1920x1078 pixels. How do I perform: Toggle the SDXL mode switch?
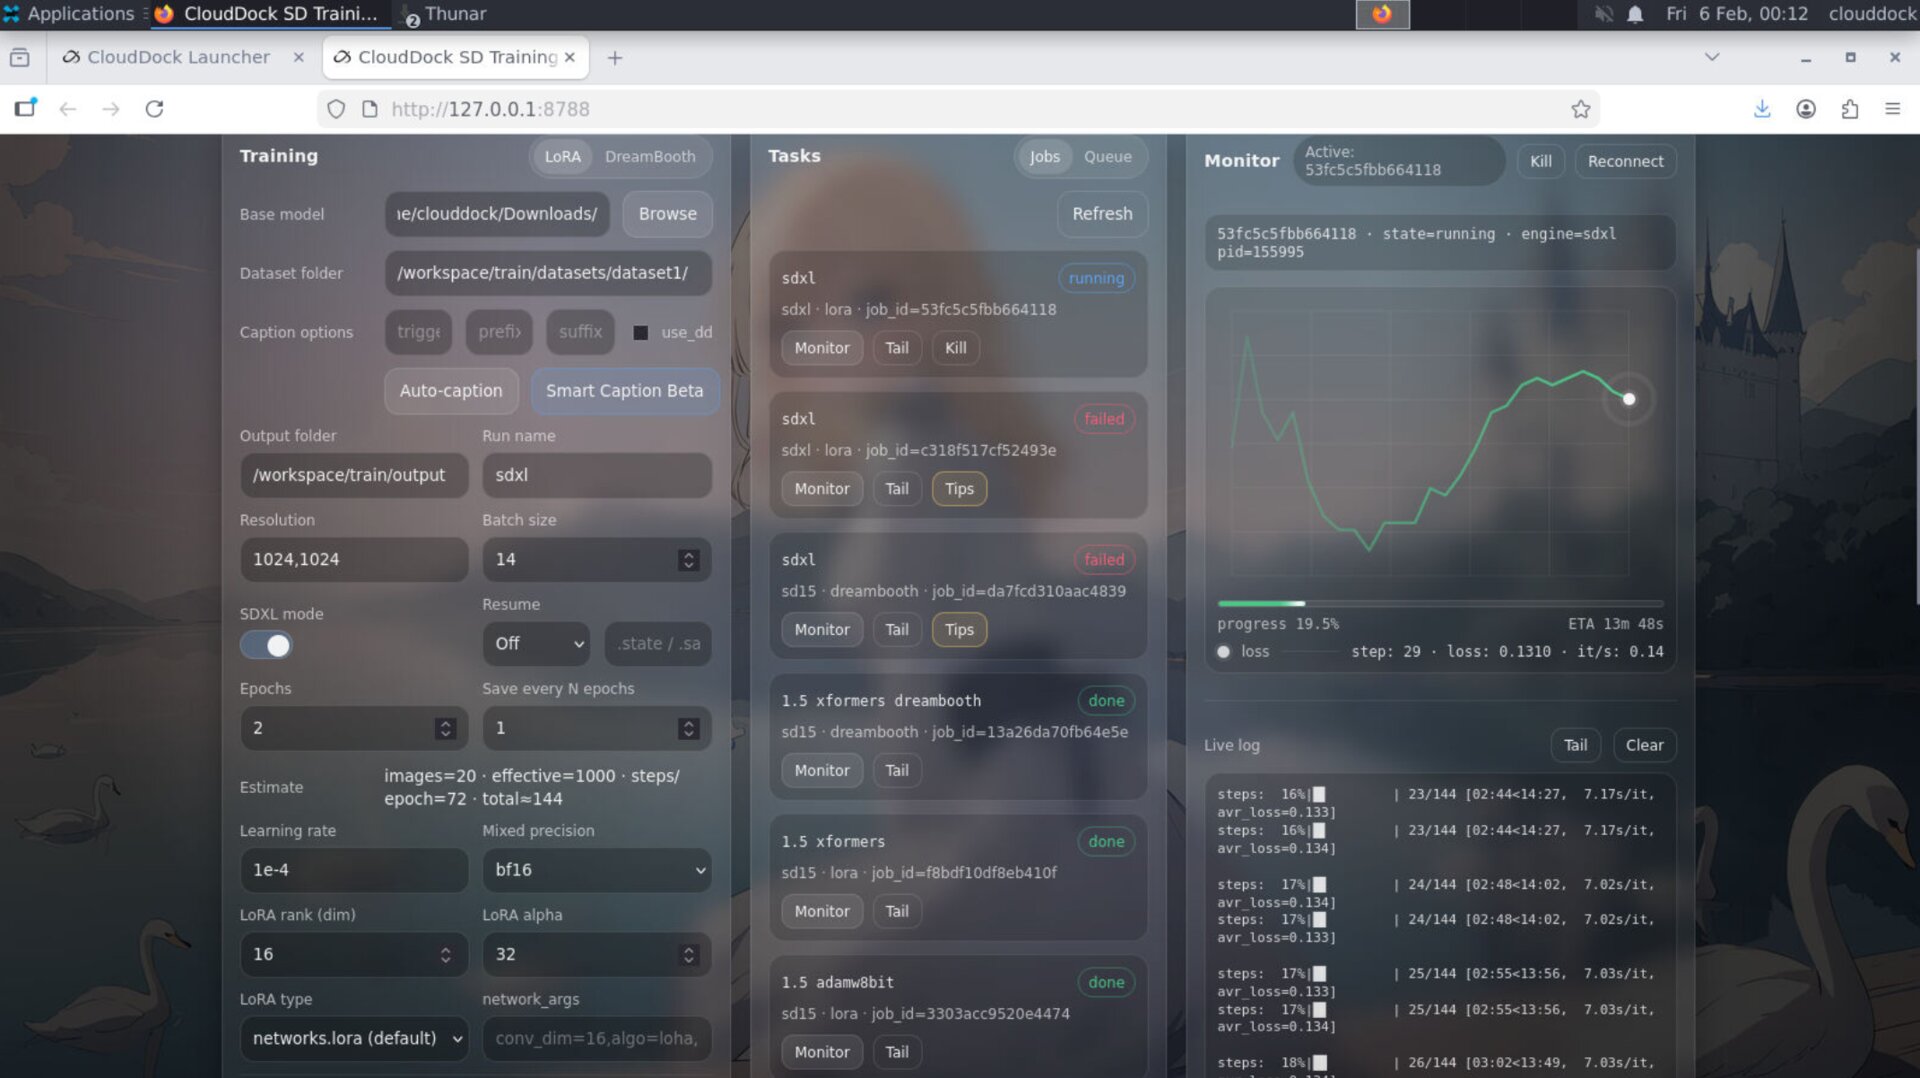coord(266,646)
